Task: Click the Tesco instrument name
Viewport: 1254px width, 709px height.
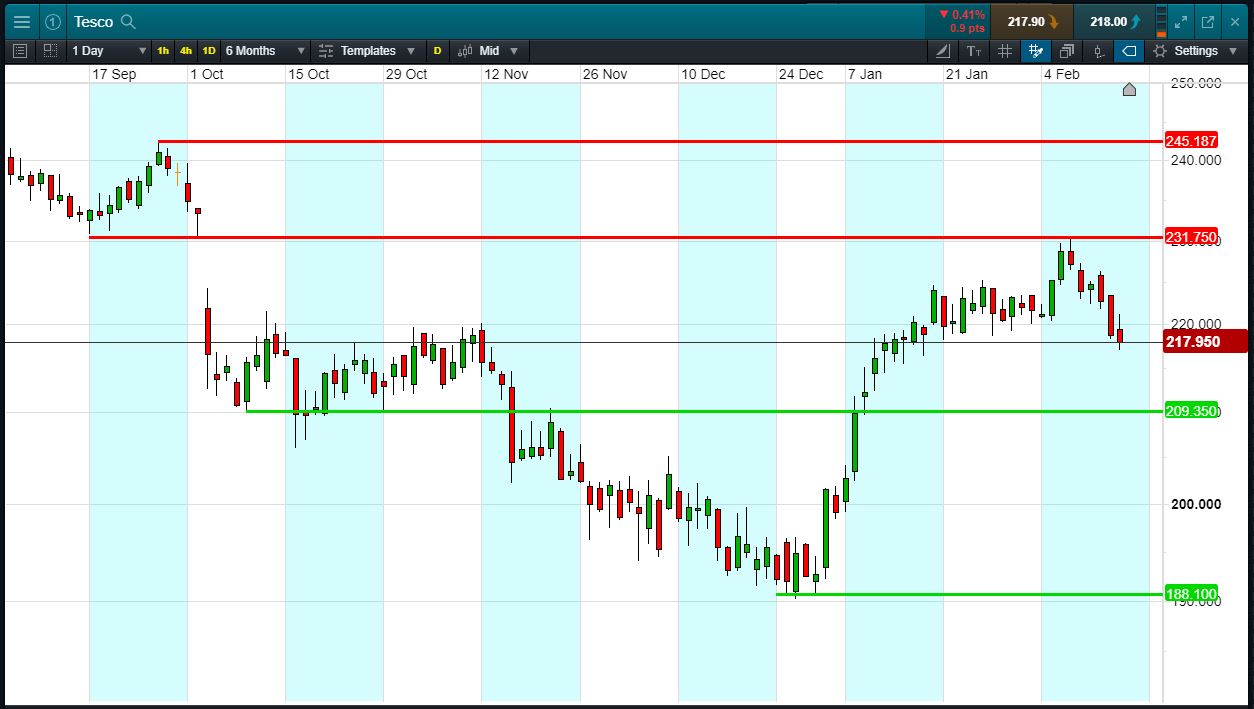Action: coord(93,21)
